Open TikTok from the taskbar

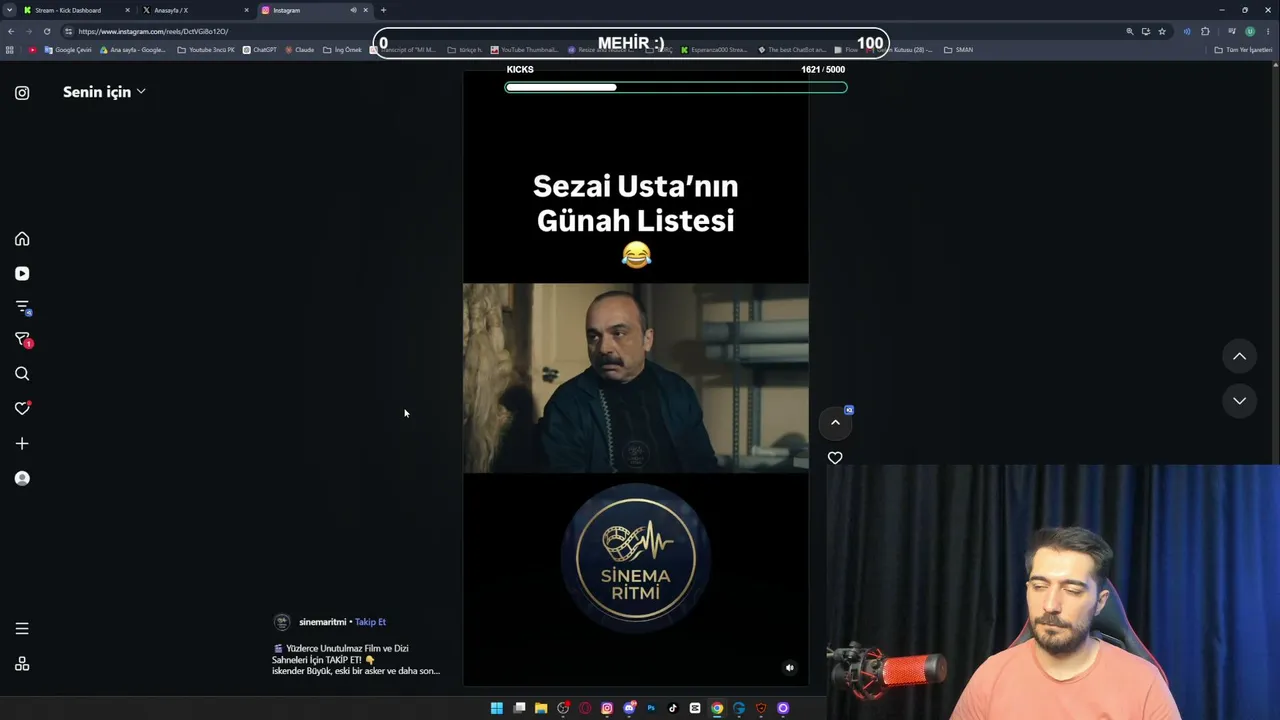[673, 708]
